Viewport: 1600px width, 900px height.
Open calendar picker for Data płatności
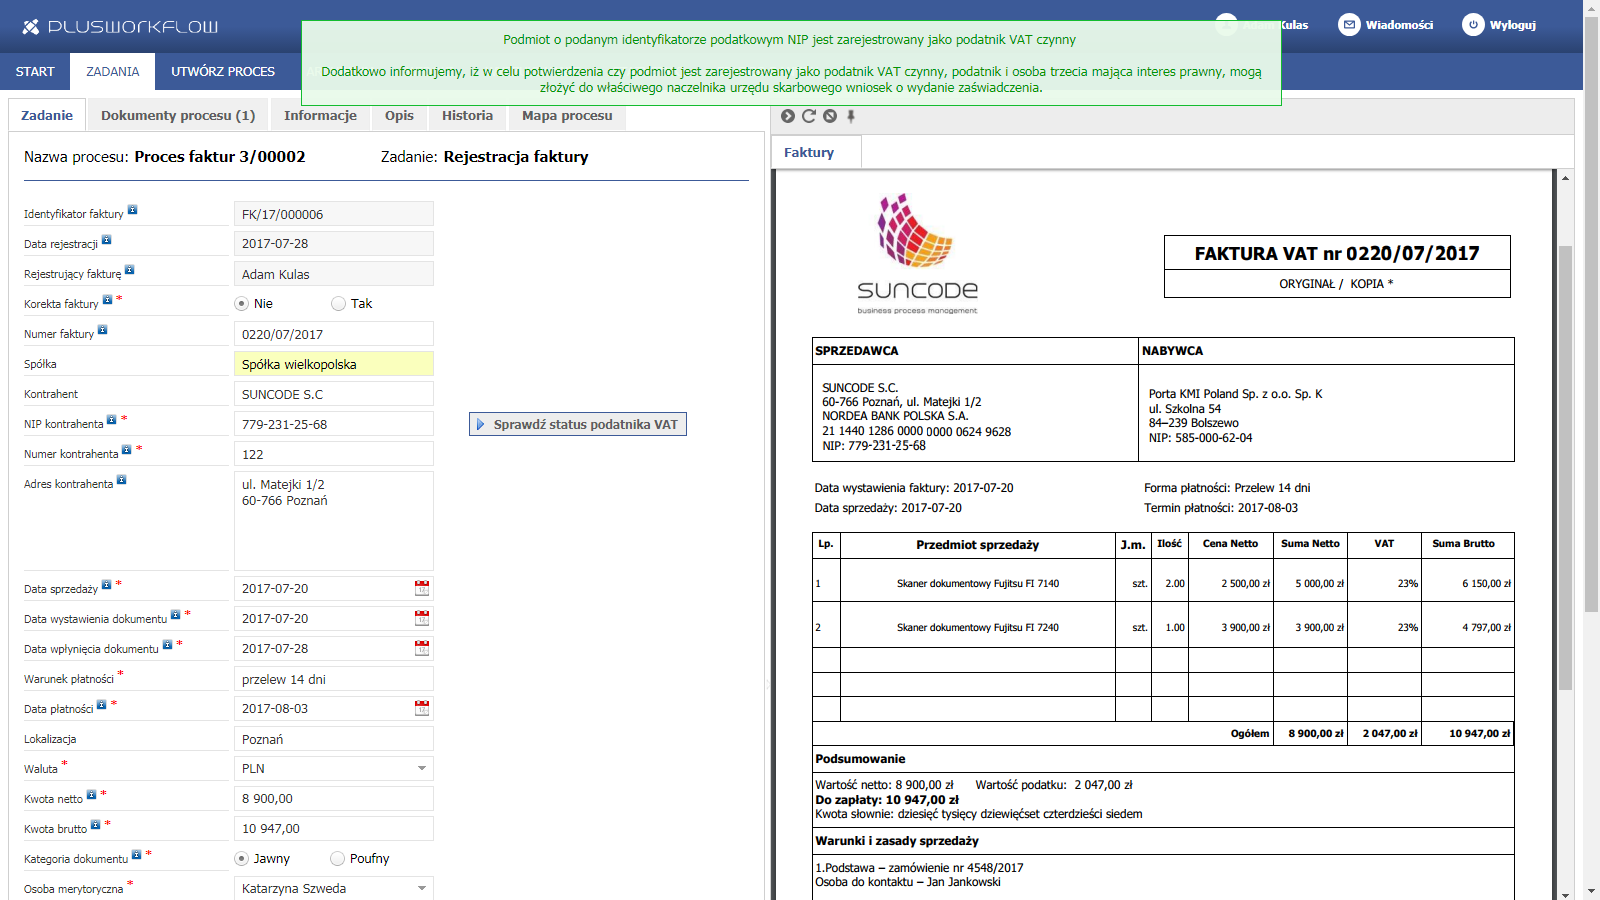click(422, 709)
